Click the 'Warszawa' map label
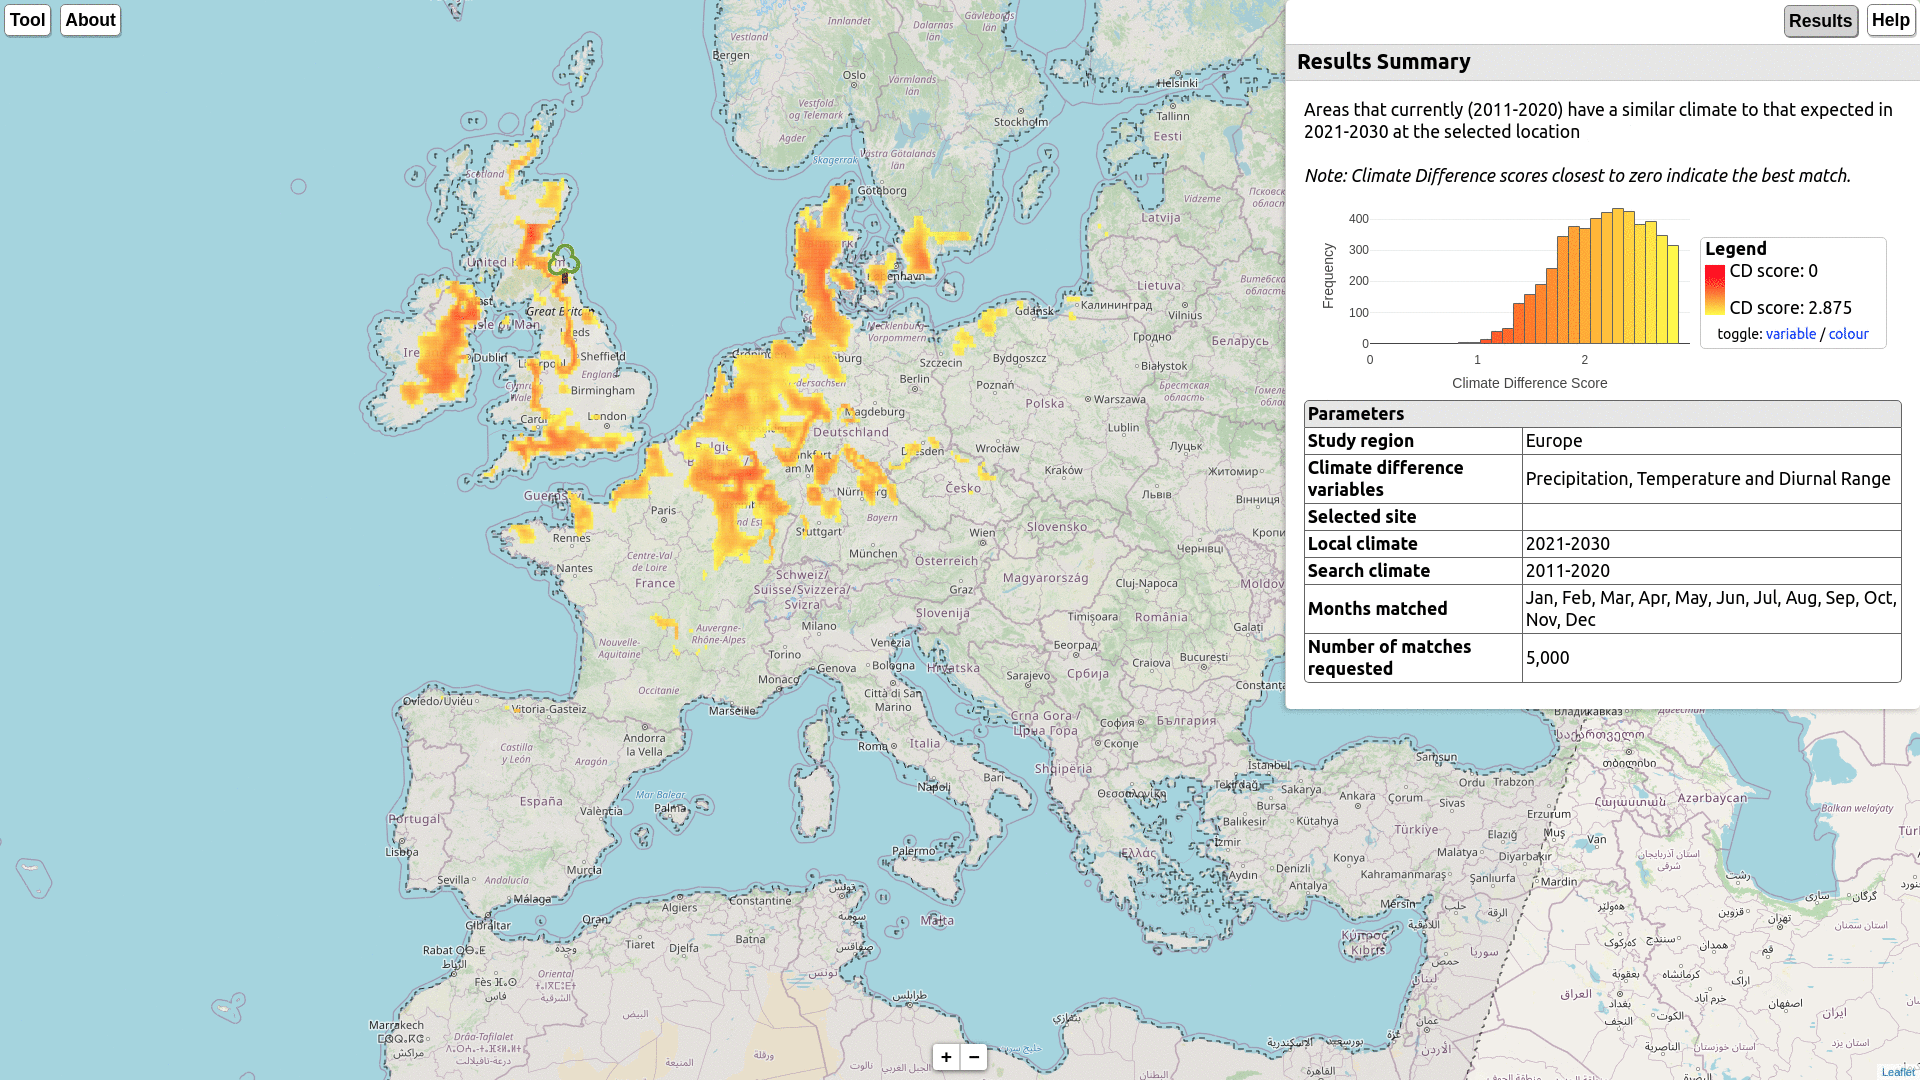The height and width of the screenshot is (1080, 1920). [1120, 399]
